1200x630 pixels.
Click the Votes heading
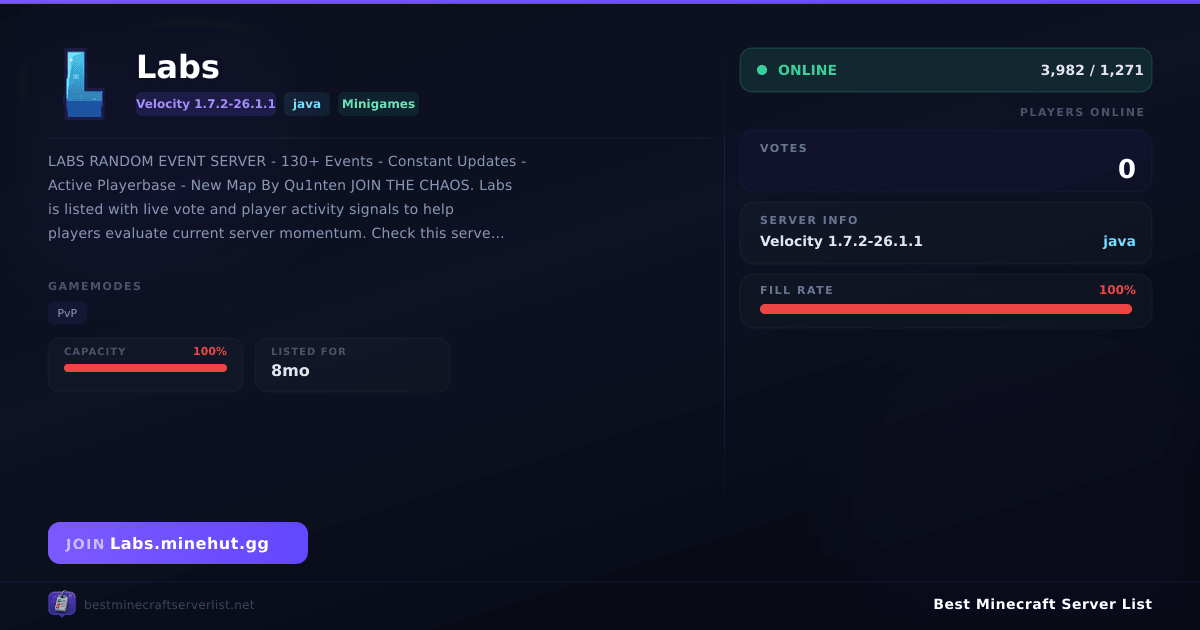(x=783, y=148)
